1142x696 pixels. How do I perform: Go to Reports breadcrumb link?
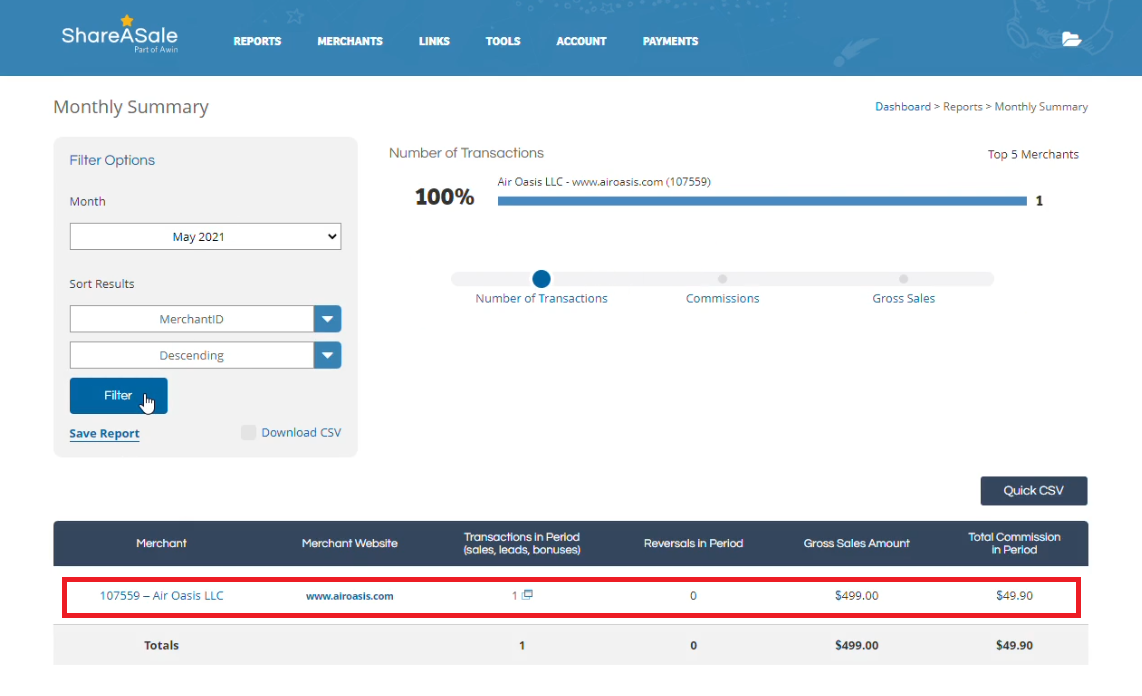[x=962, y=106]
